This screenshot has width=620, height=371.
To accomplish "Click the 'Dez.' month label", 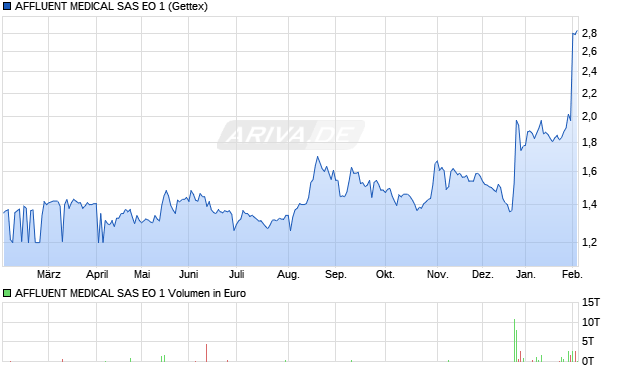I will pos(482,274).
